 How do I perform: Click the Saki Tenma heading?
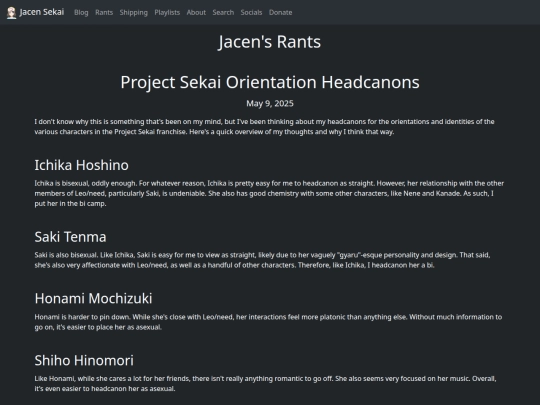click(x=71, y=237)
